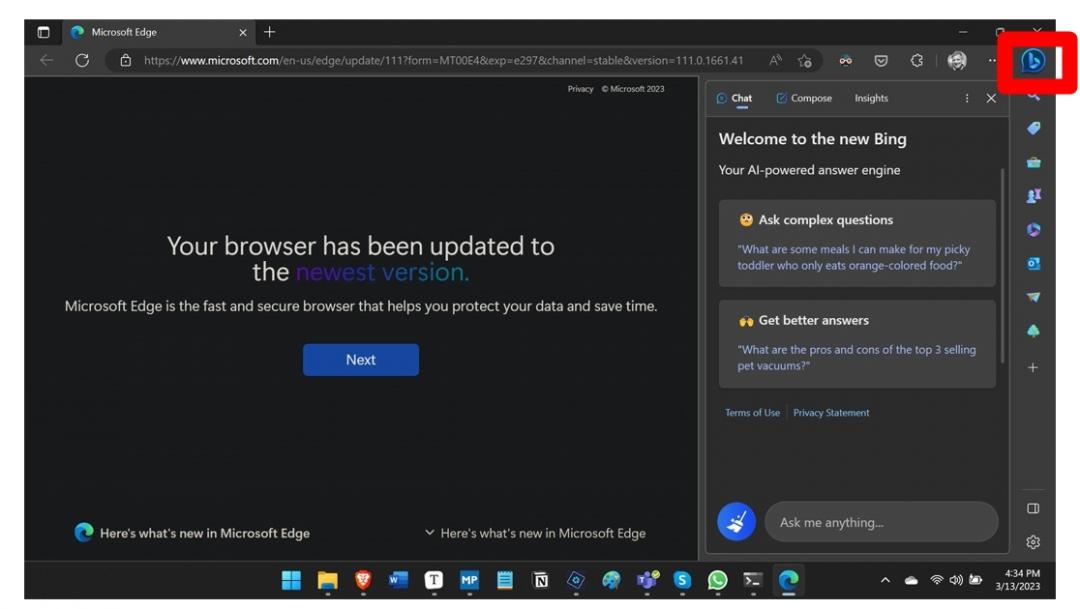Open the Pocket save-page shield icon

(x=881, y=61)
